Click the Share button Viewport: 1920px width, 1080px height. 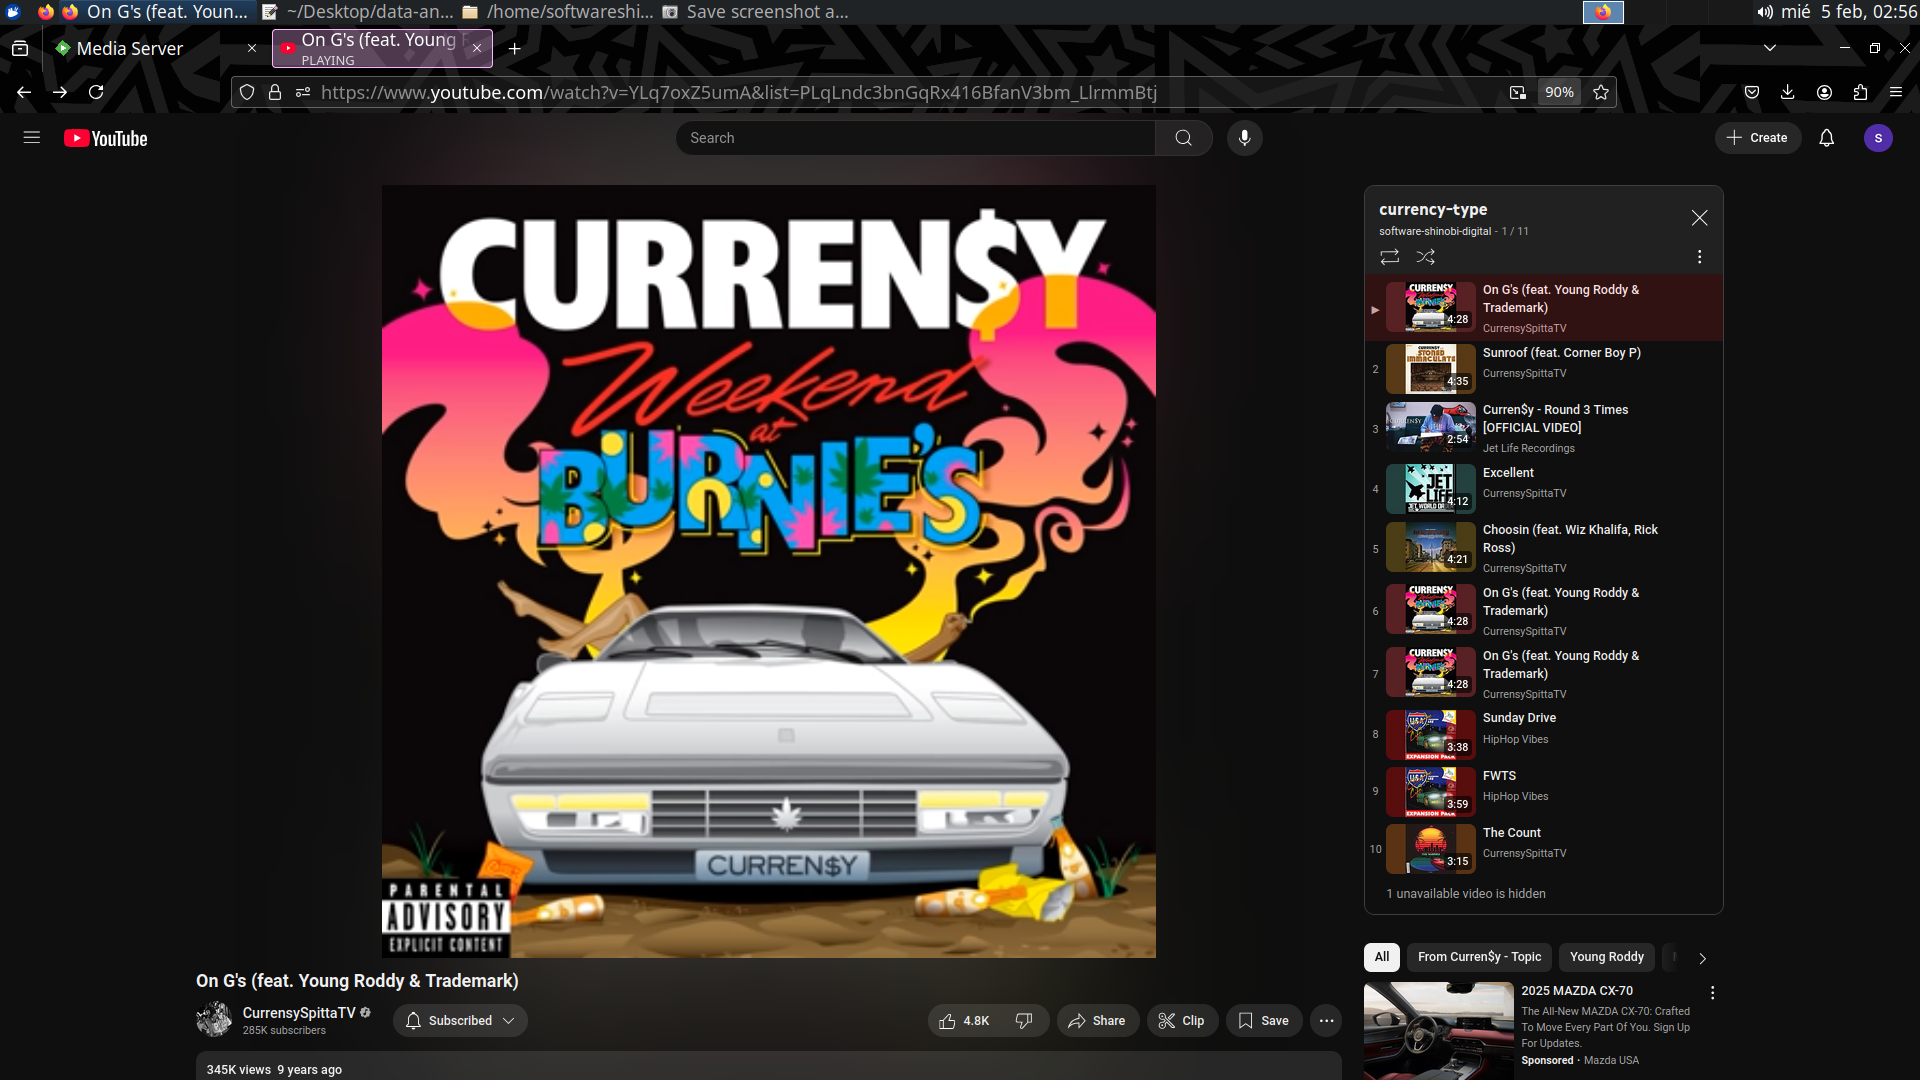tap(1097, 1020)
